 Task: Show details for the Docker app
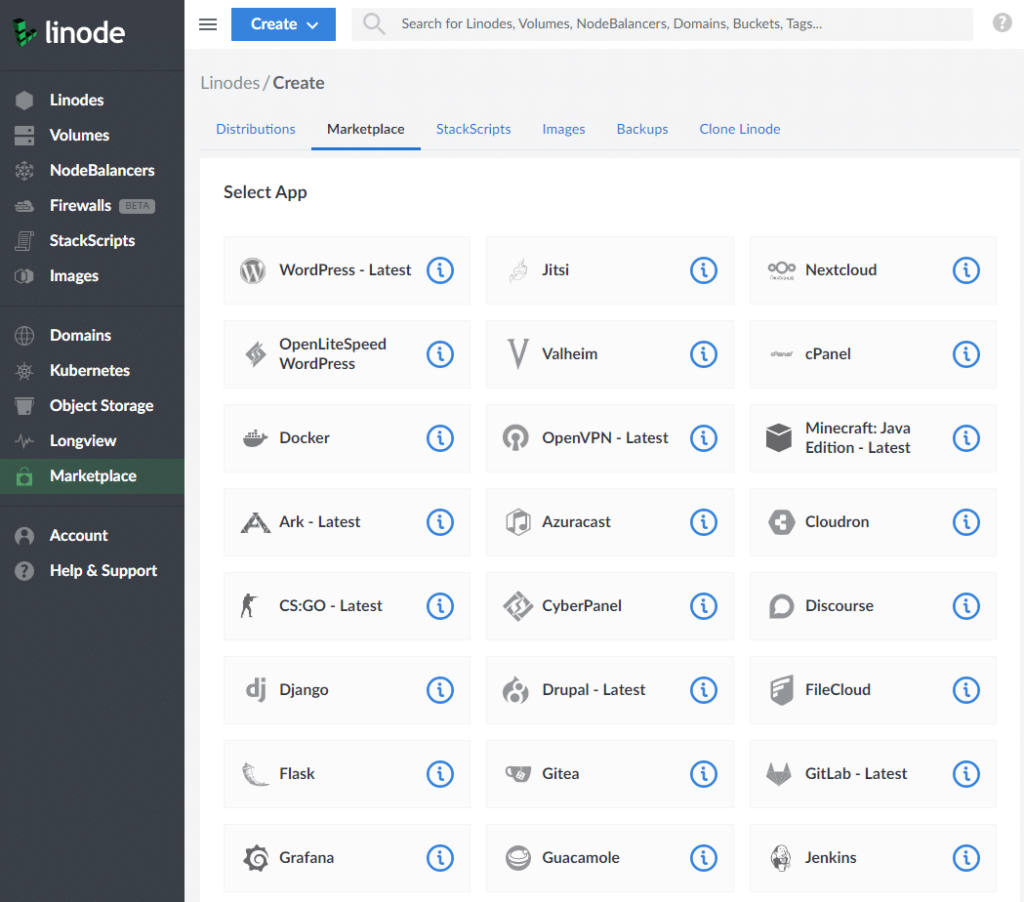[x=440, y=438]
